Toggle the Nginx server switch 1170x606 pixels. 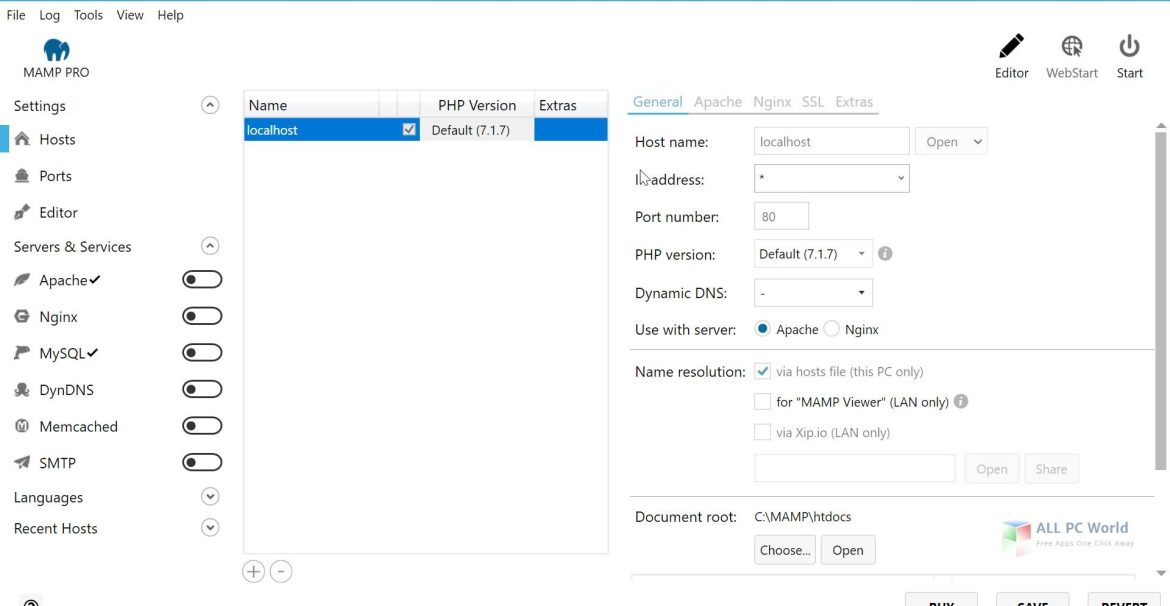(202, 316)
